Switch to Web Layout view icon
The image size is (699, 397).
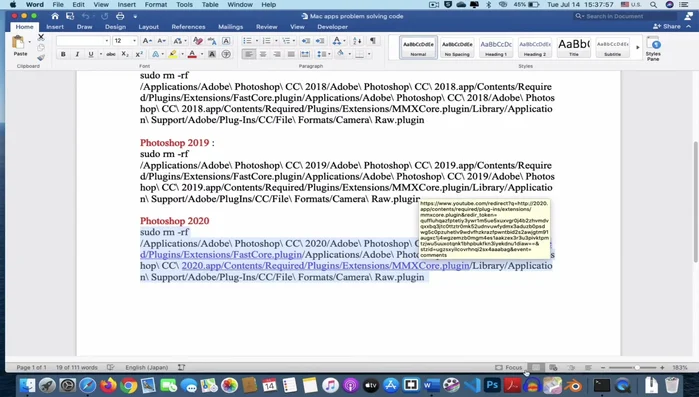553,368
